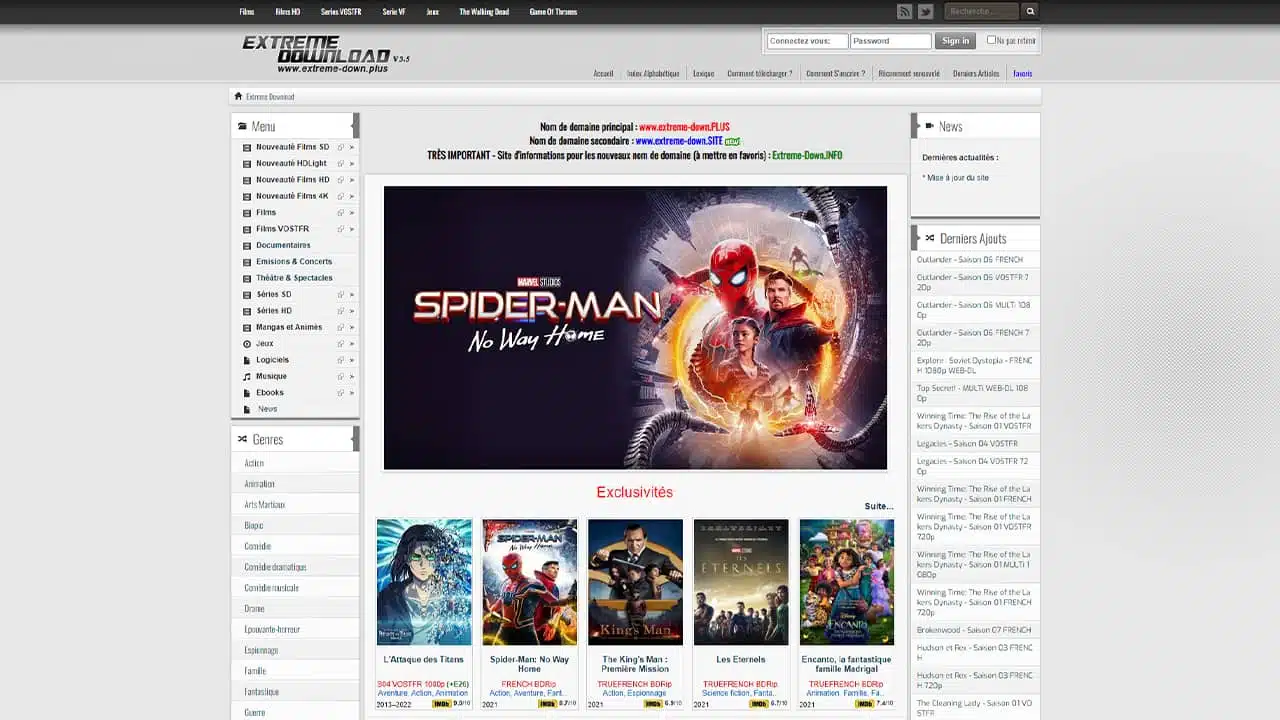Expand the Nouveauté Films 4K submenu arrow

point(352,196)
